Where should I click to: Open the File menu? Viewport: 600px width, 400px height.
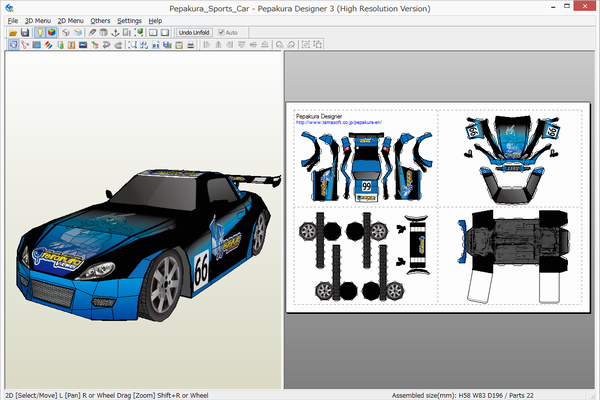click(13, 21)
